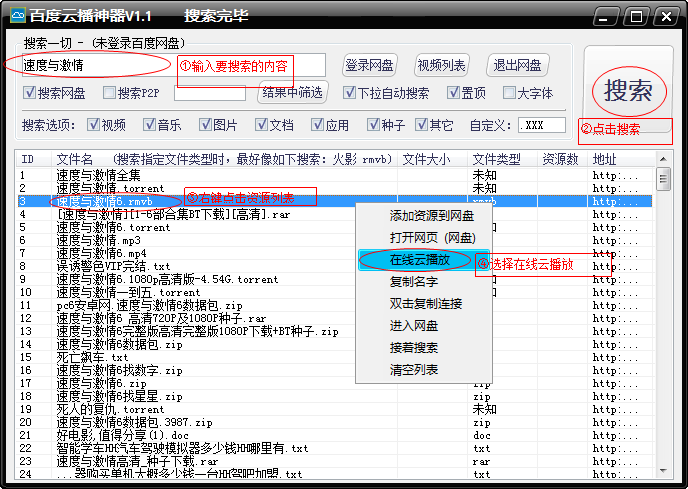This screenshot has height=489, width=688.
Task: Select row 速度与激情.mp3
Action: (334, 241)
